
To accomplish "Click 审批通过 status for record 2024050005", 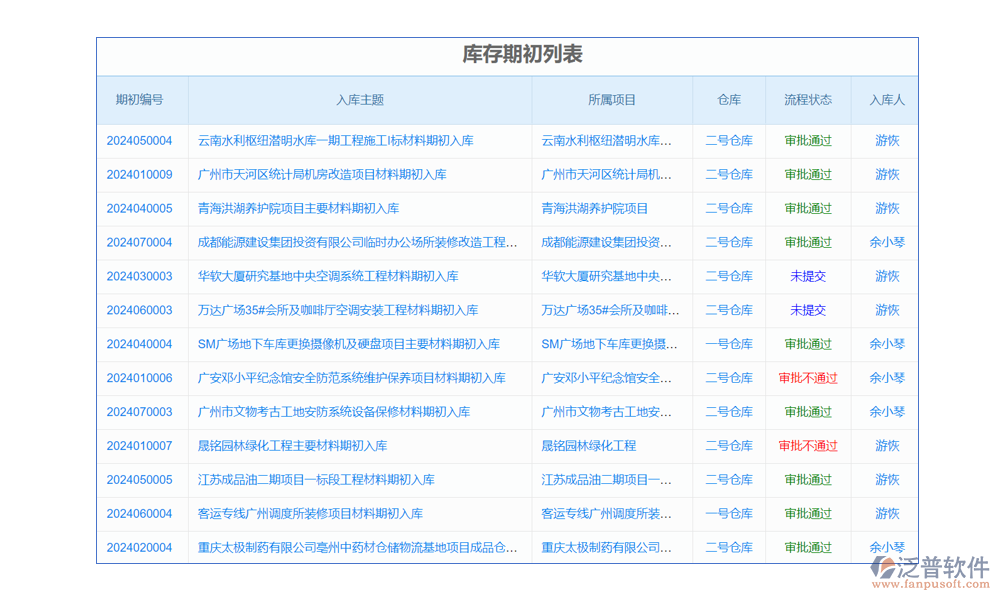I will pyautogui.click(x=808, y=480).
